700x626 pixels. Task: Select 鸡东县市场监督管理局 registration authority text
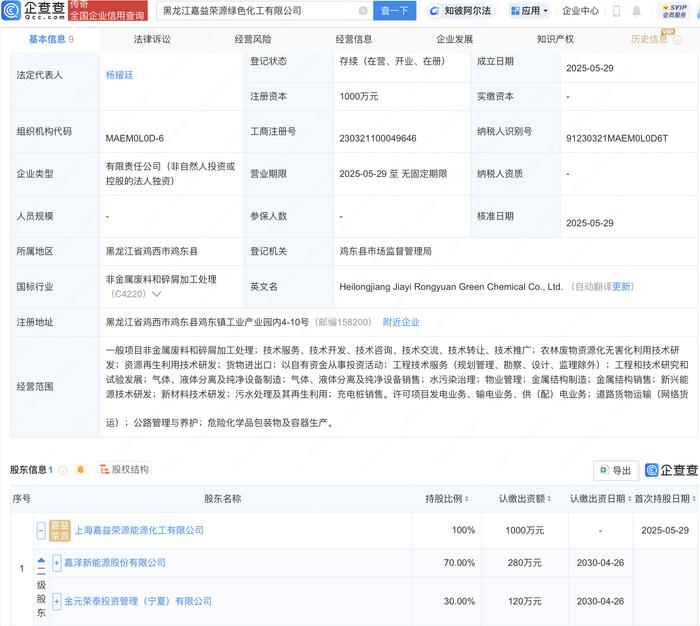[385, 251]
